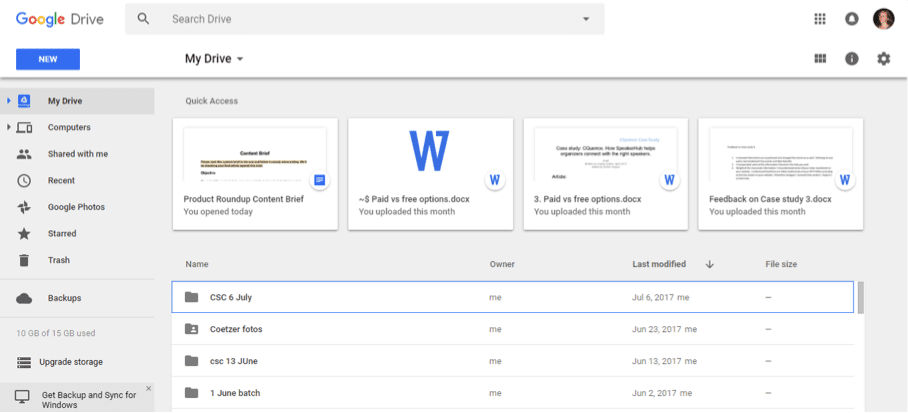Click the Owner column header
The image size is (908, 413).
pyautogui.click(x=502, y=264)
